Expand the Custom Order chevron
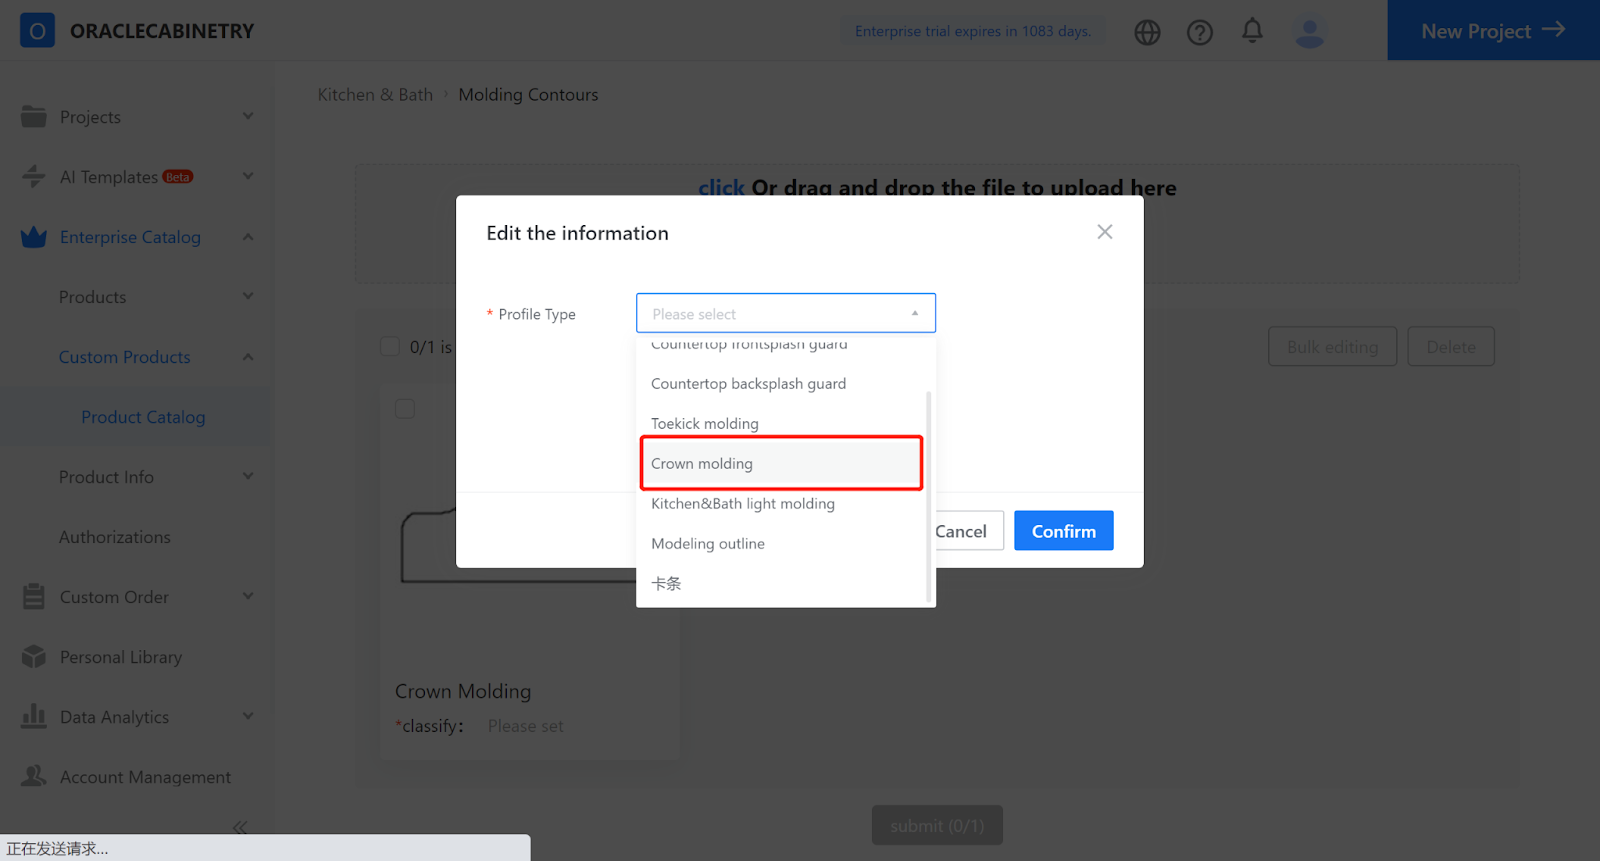This screenshot has height=861, width=1600. (x=248, y=596)
